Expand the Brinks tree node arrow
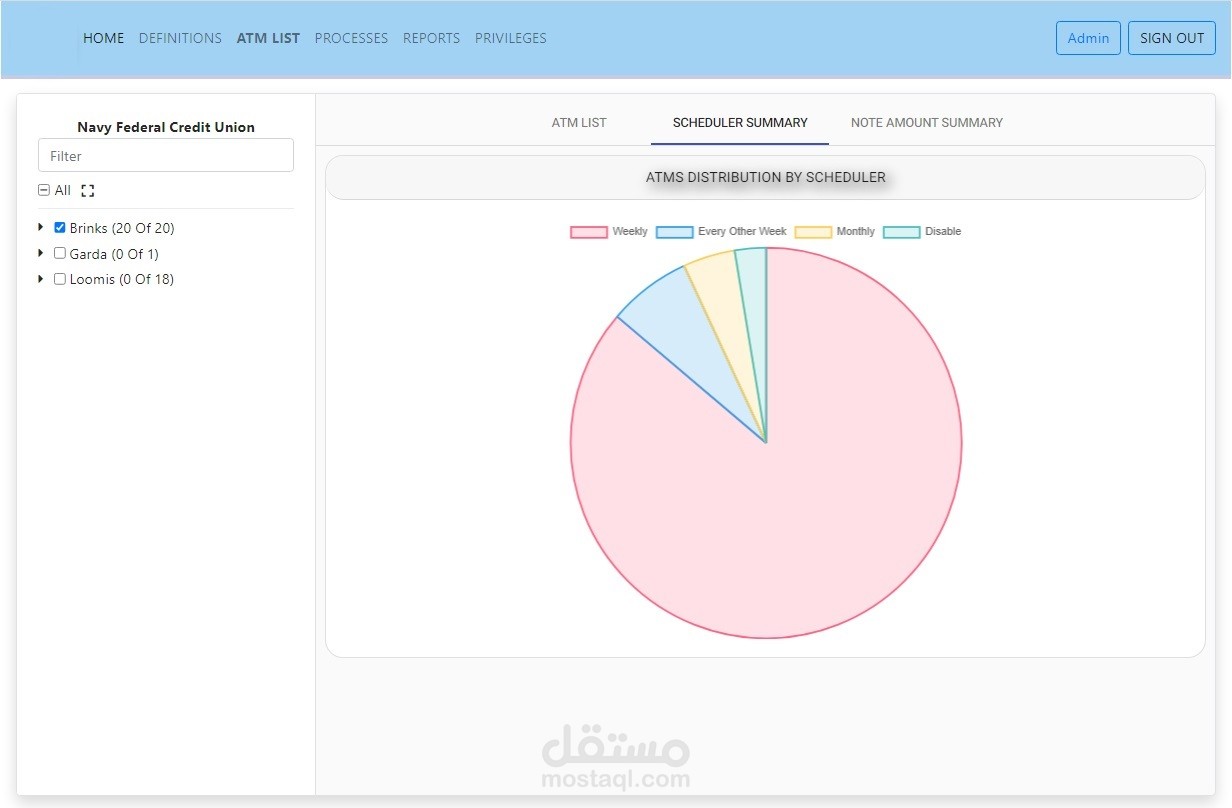The height and width of the screenshot is (808, 1232). point(41,228)
